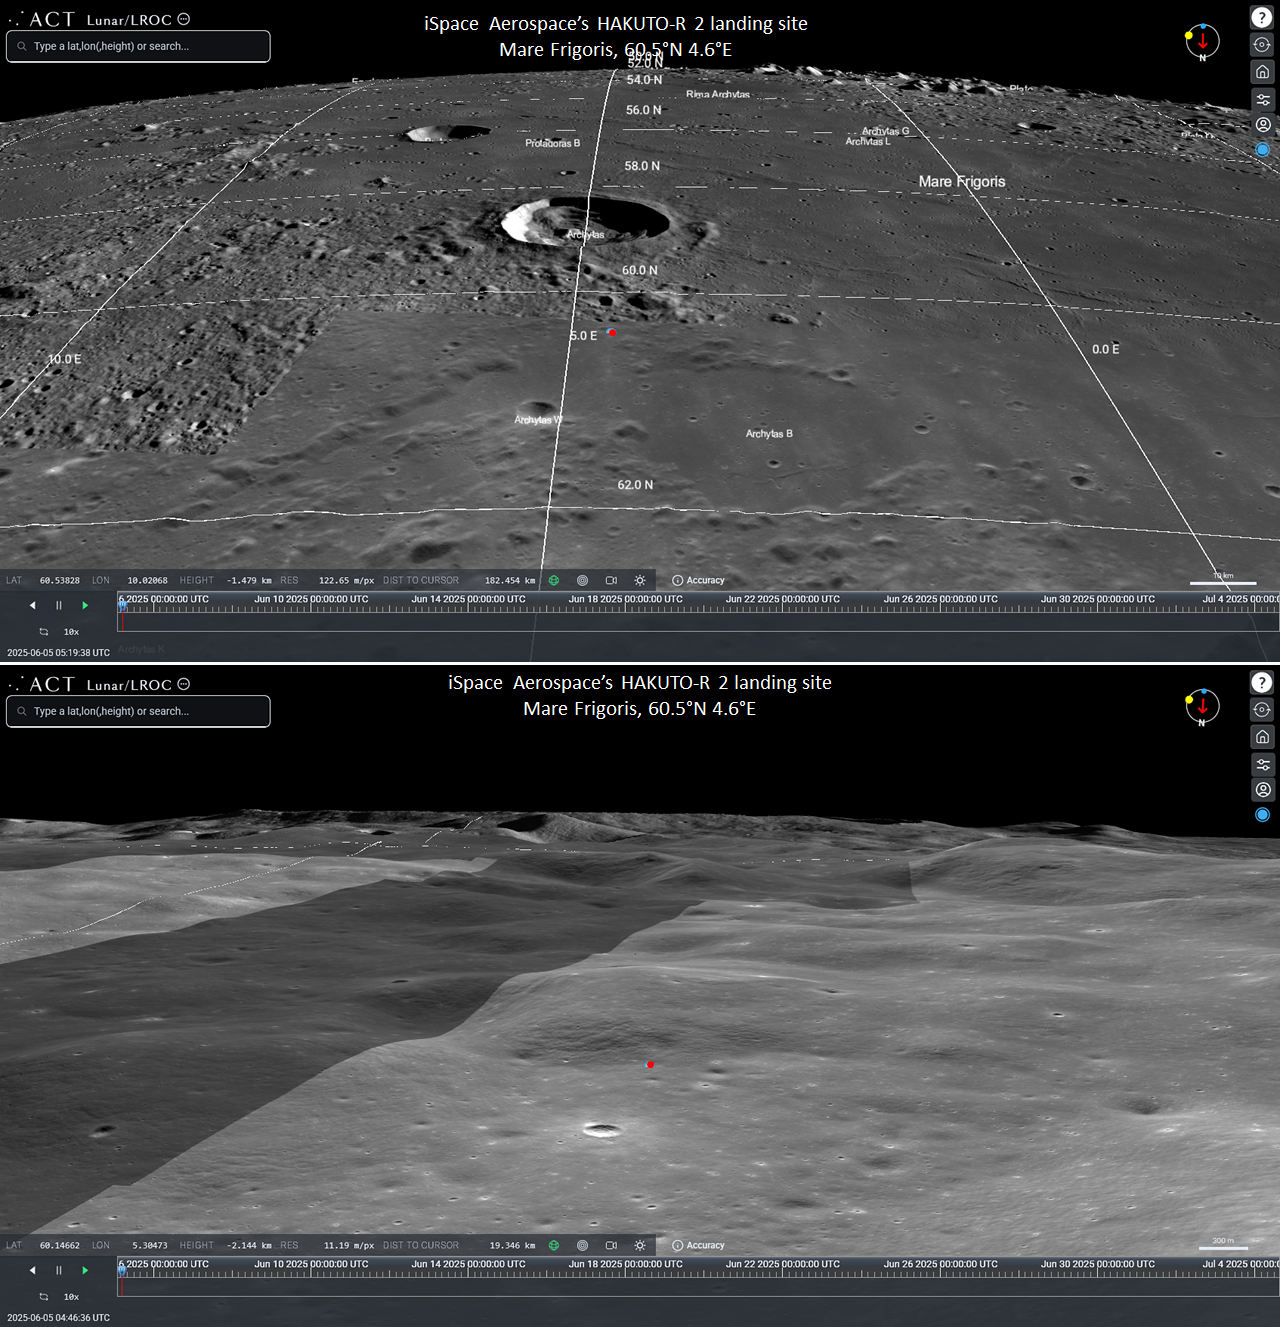
Task: Click the Archytas G label
Action: pos(886,131)
